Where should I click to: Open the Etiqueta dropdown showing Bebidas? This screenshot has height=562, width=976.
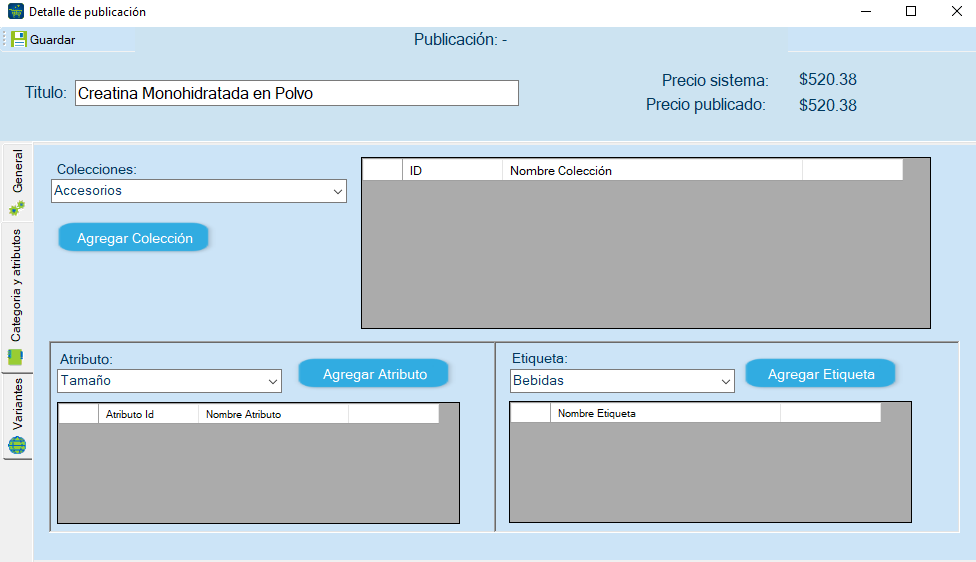tap(622, 381)
